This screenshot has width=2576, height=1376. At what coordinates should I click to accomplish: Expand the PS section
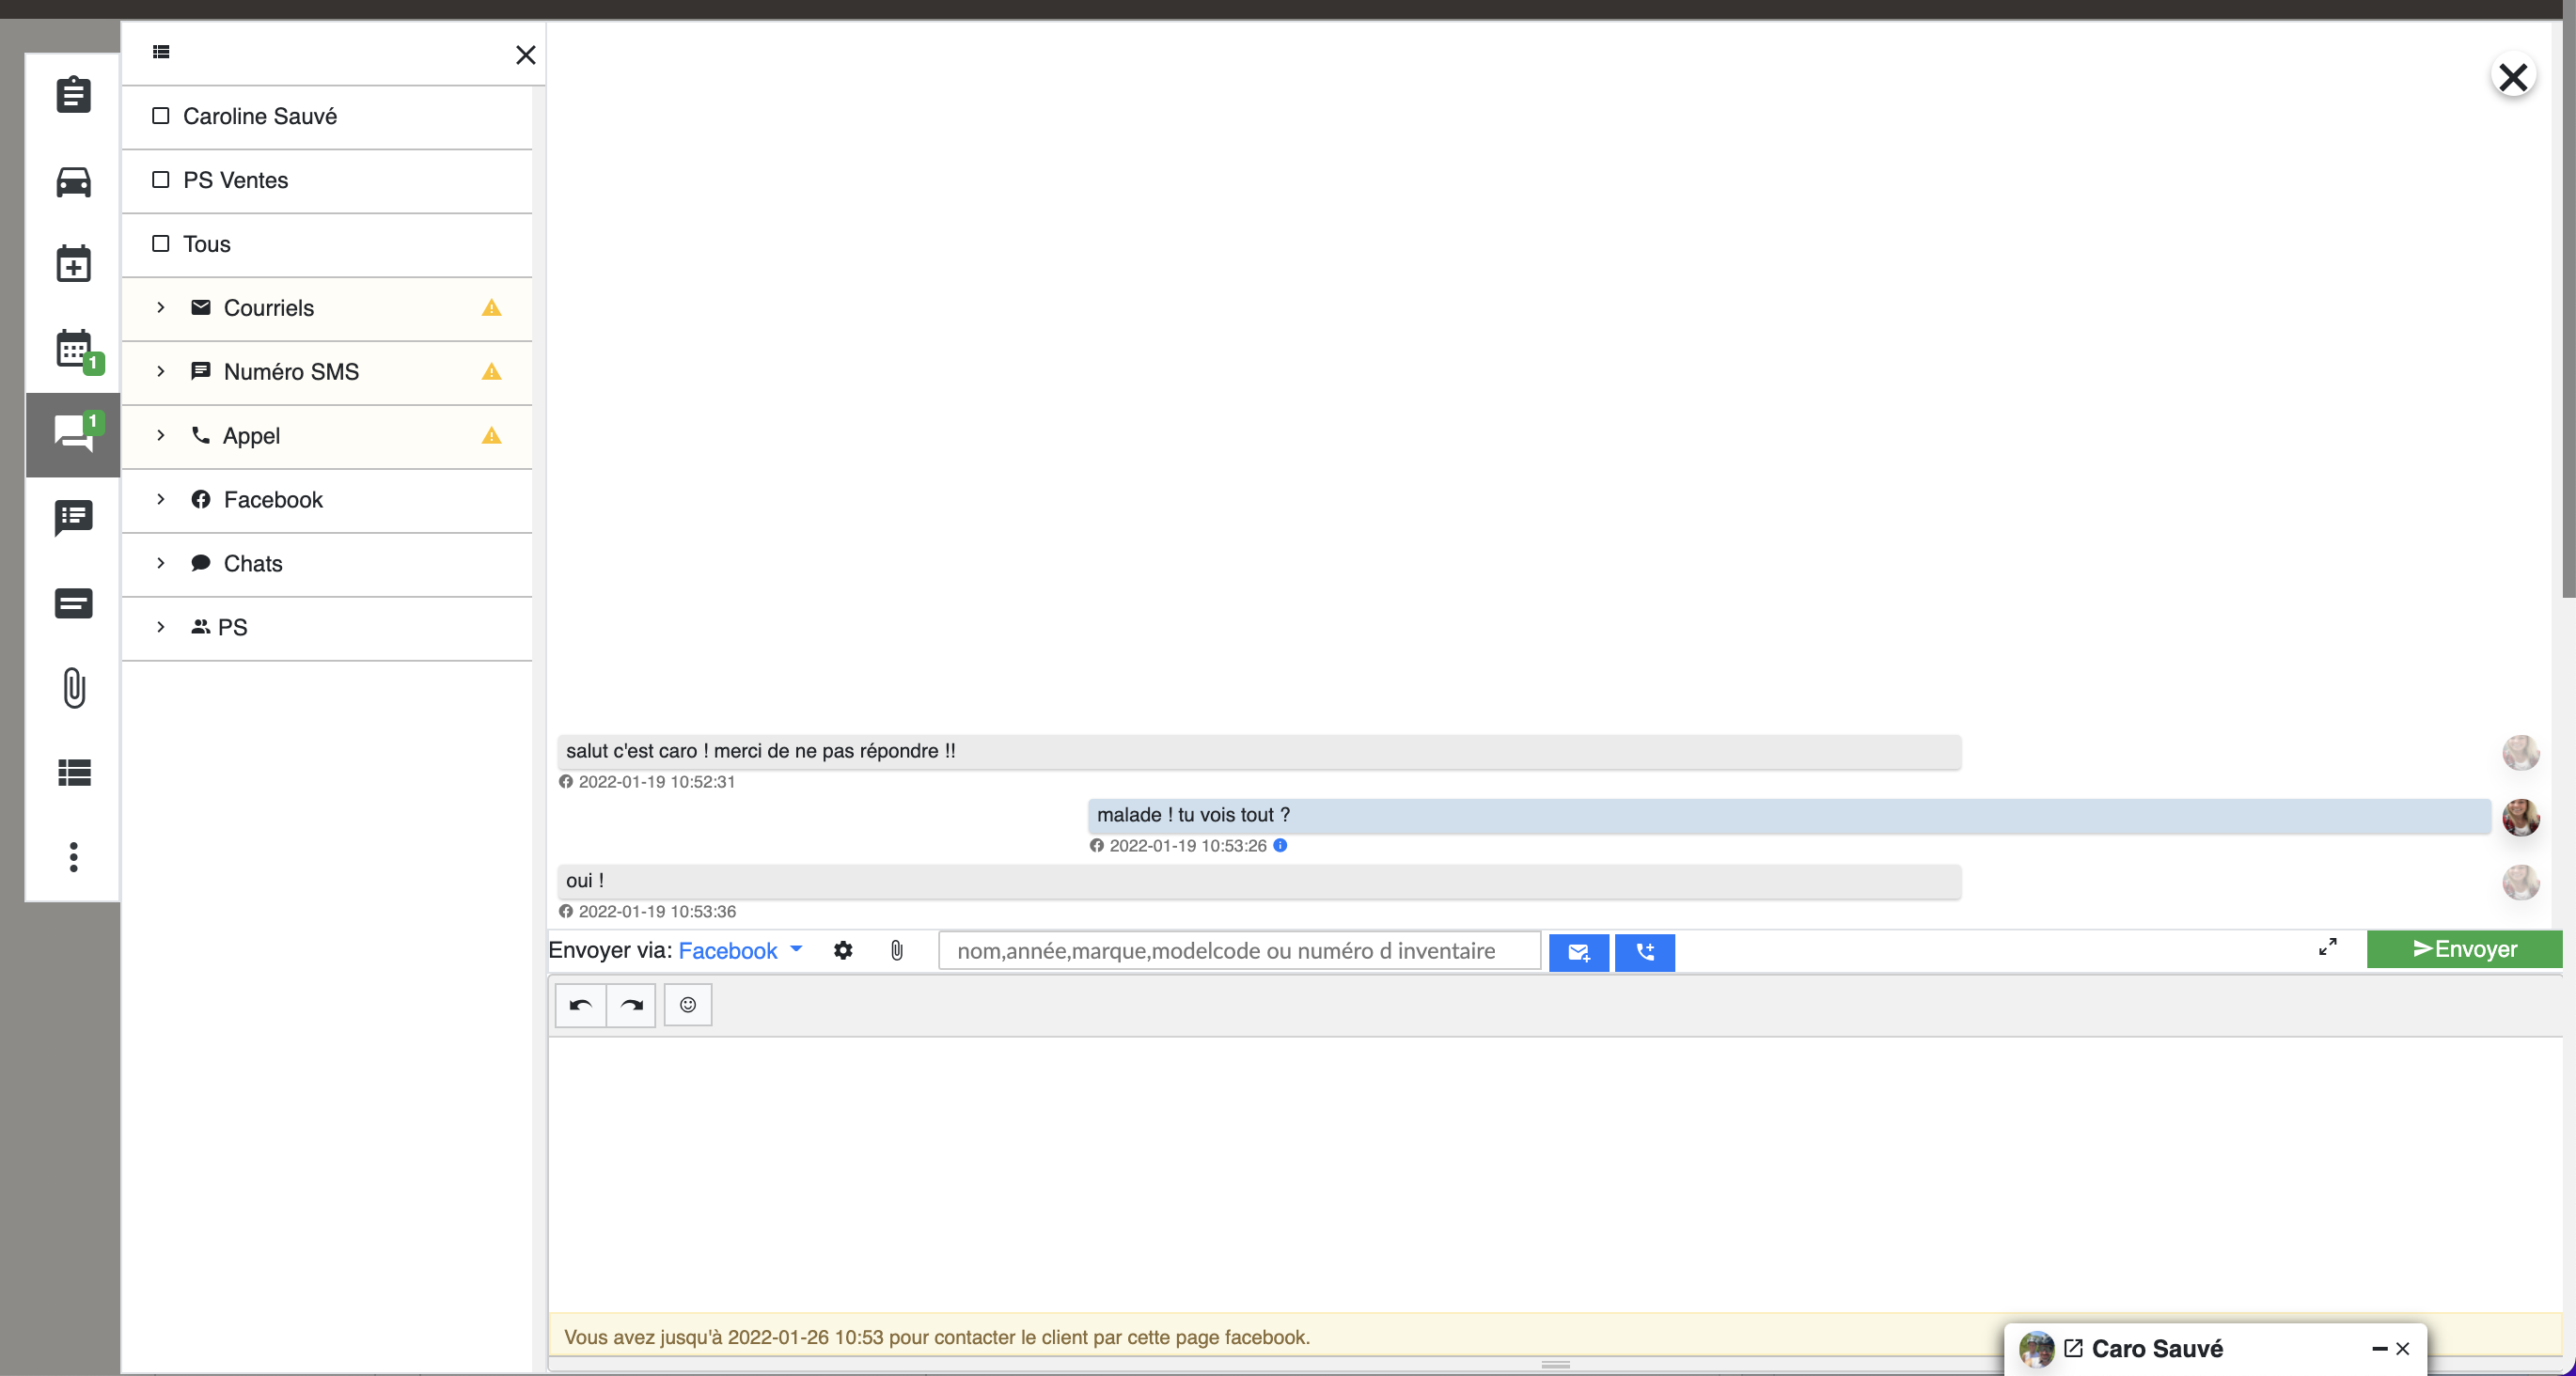(160, 628)
